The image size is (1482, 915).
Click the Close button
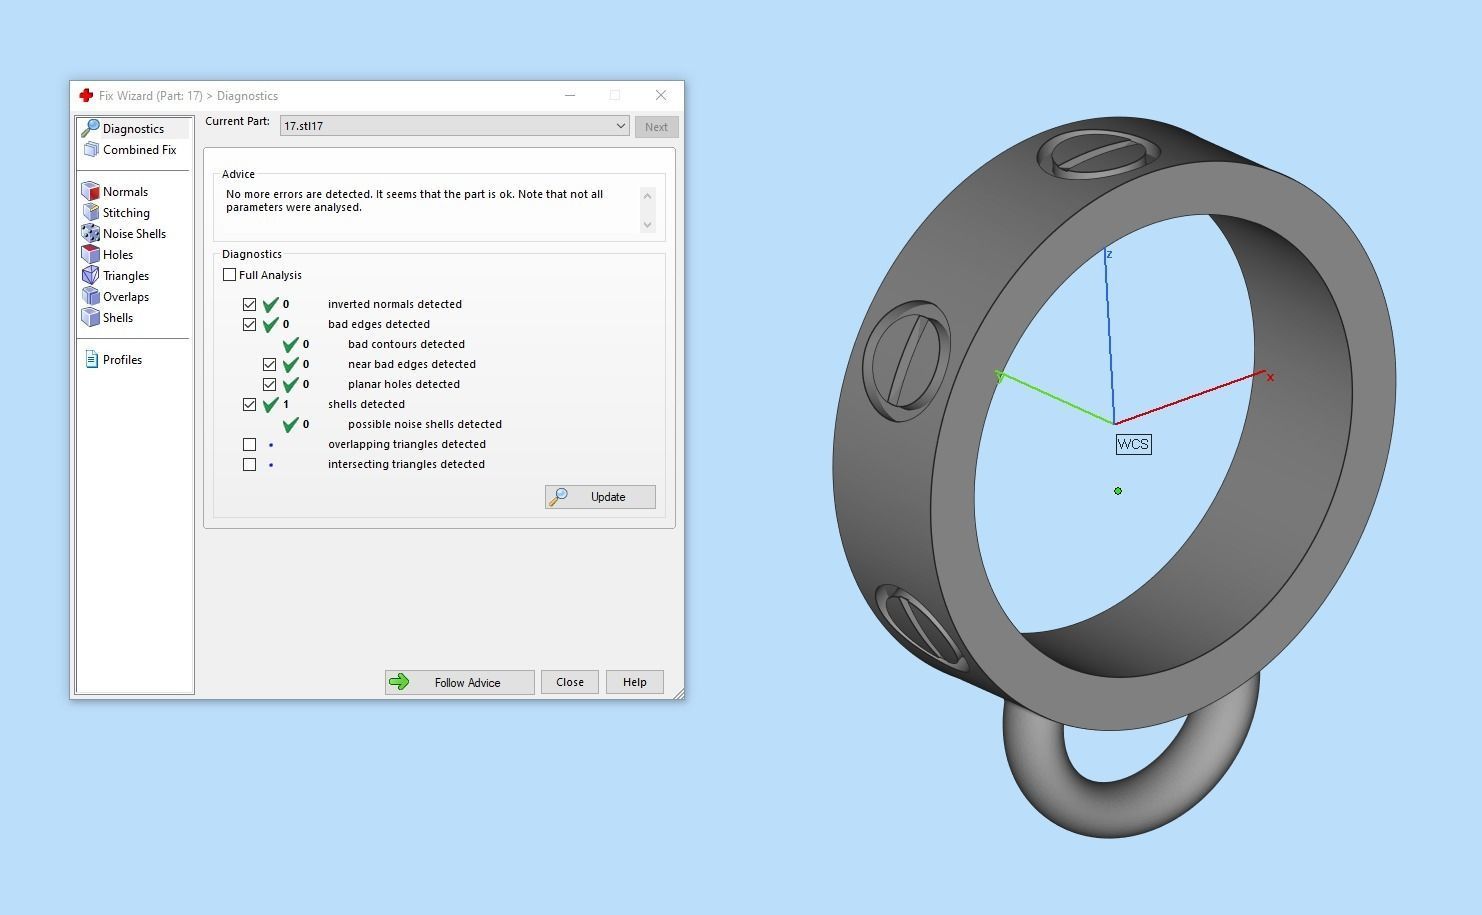coord(570,682)
